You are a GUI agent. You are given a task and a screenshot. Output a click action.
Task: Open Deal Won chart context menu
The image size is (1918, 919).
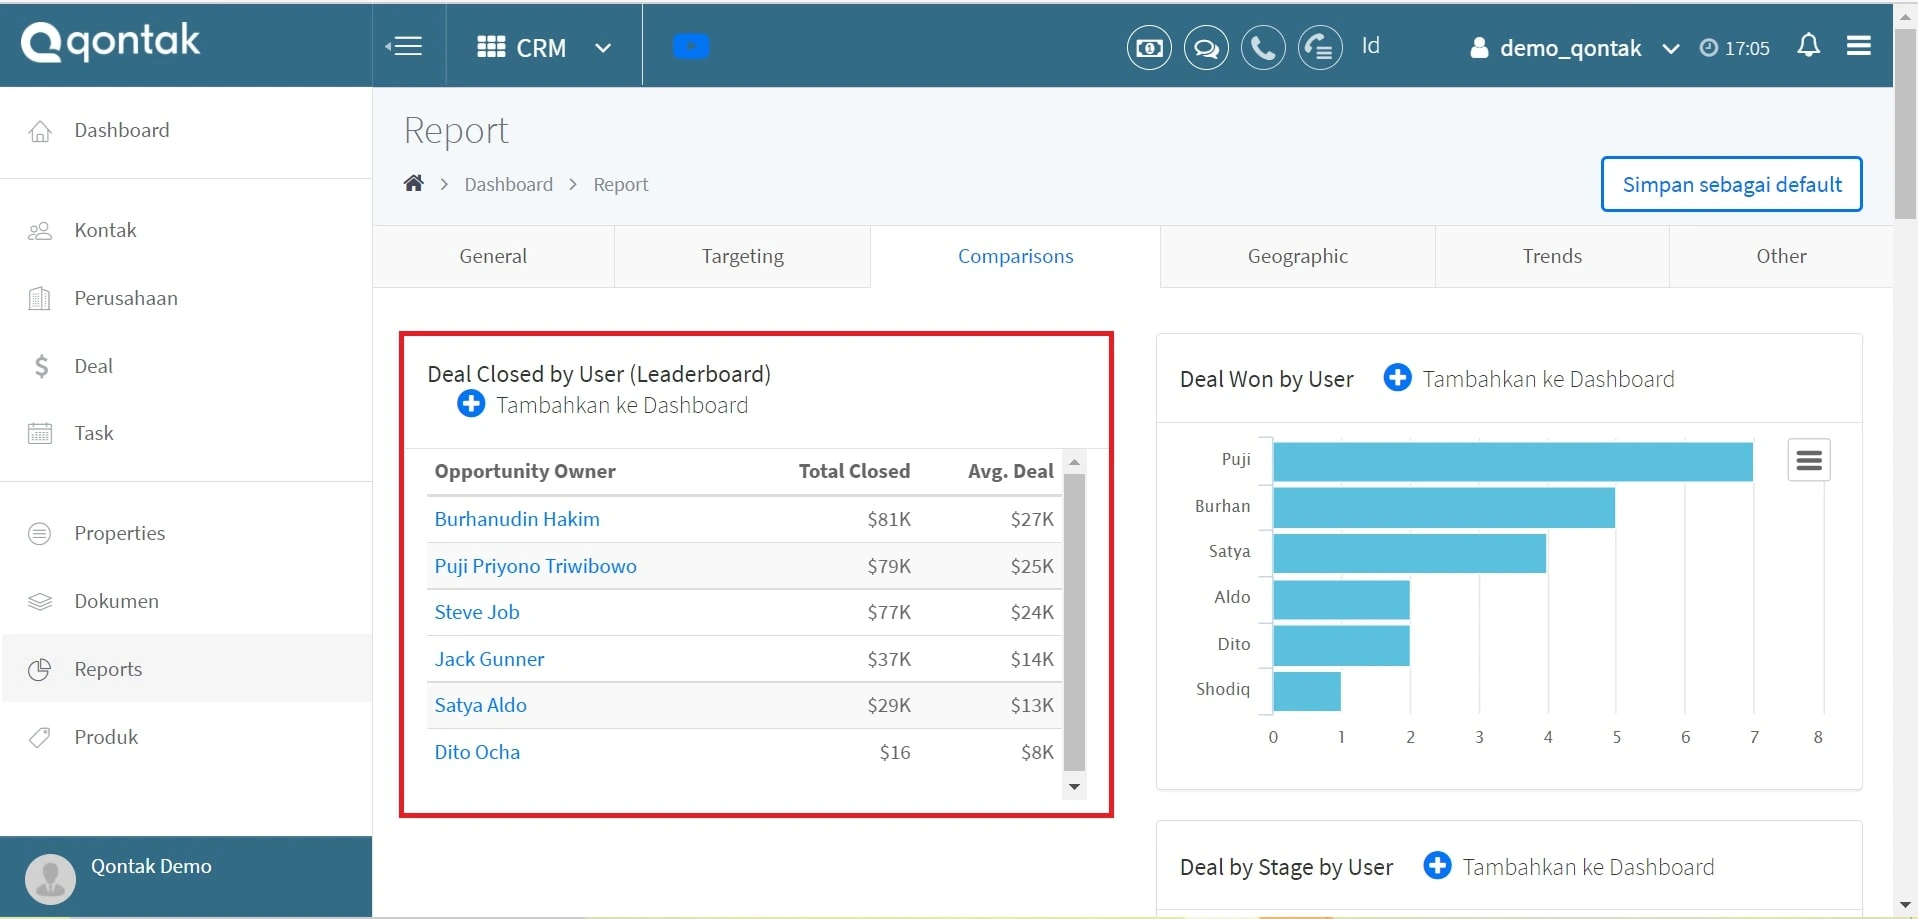(1808, 460)
